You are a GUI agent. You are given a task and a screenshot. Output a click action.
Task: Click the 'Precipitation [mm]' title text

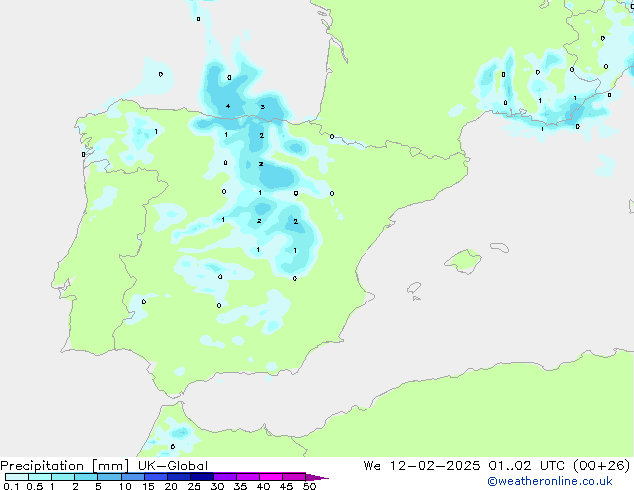pyautogui.click(x=65, y=466)
